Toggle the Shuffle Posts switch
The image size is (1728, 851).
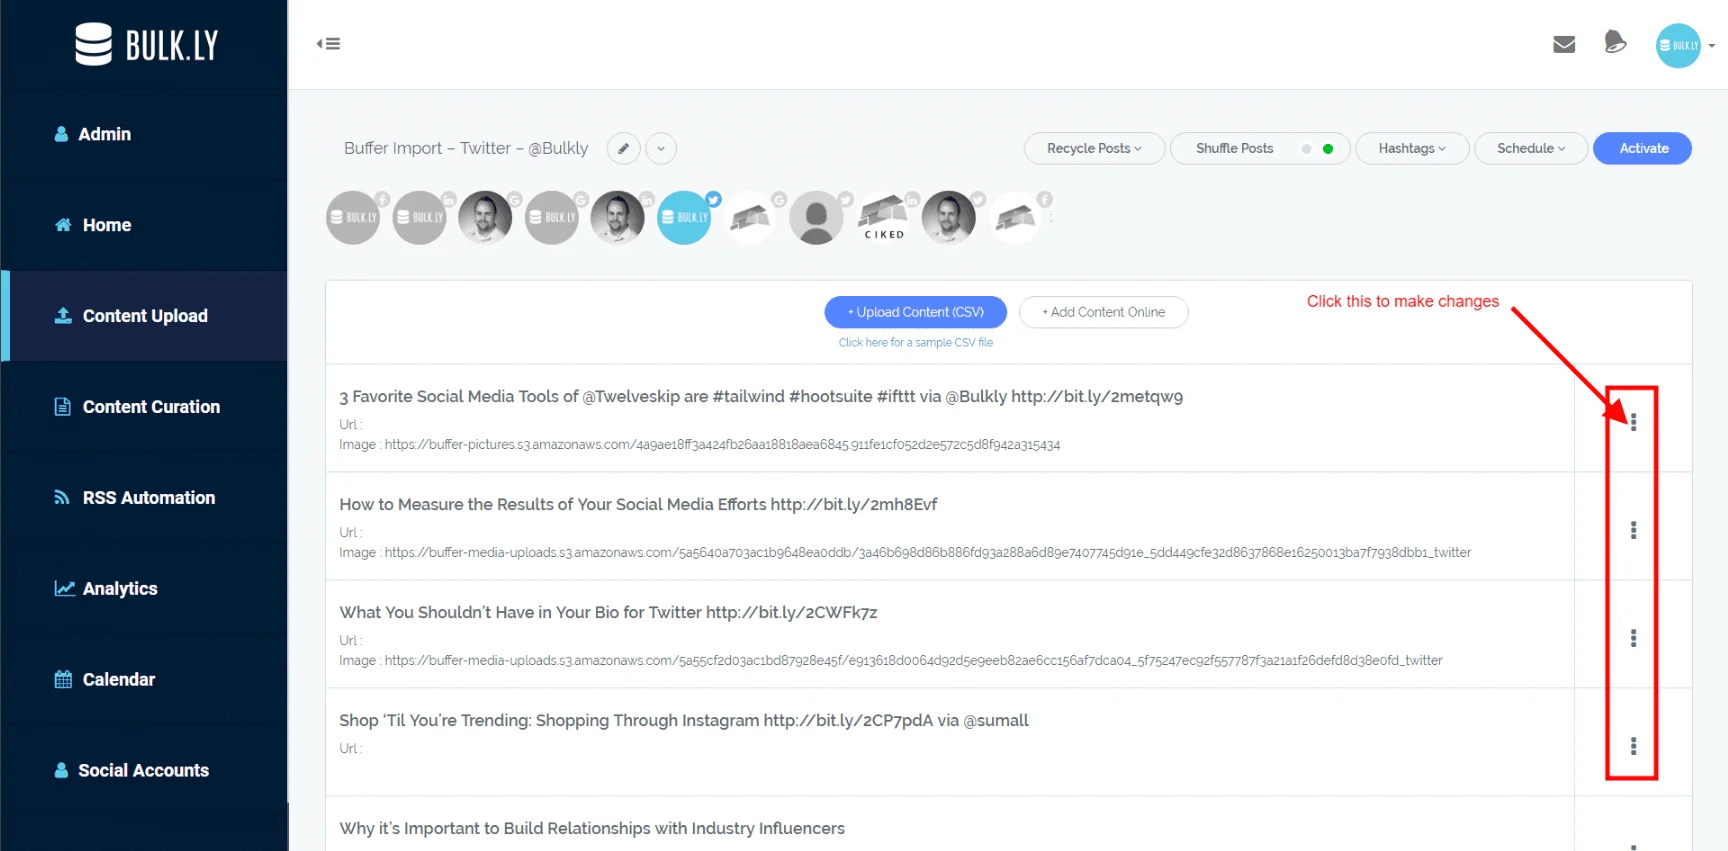[x=1317, y=149]
